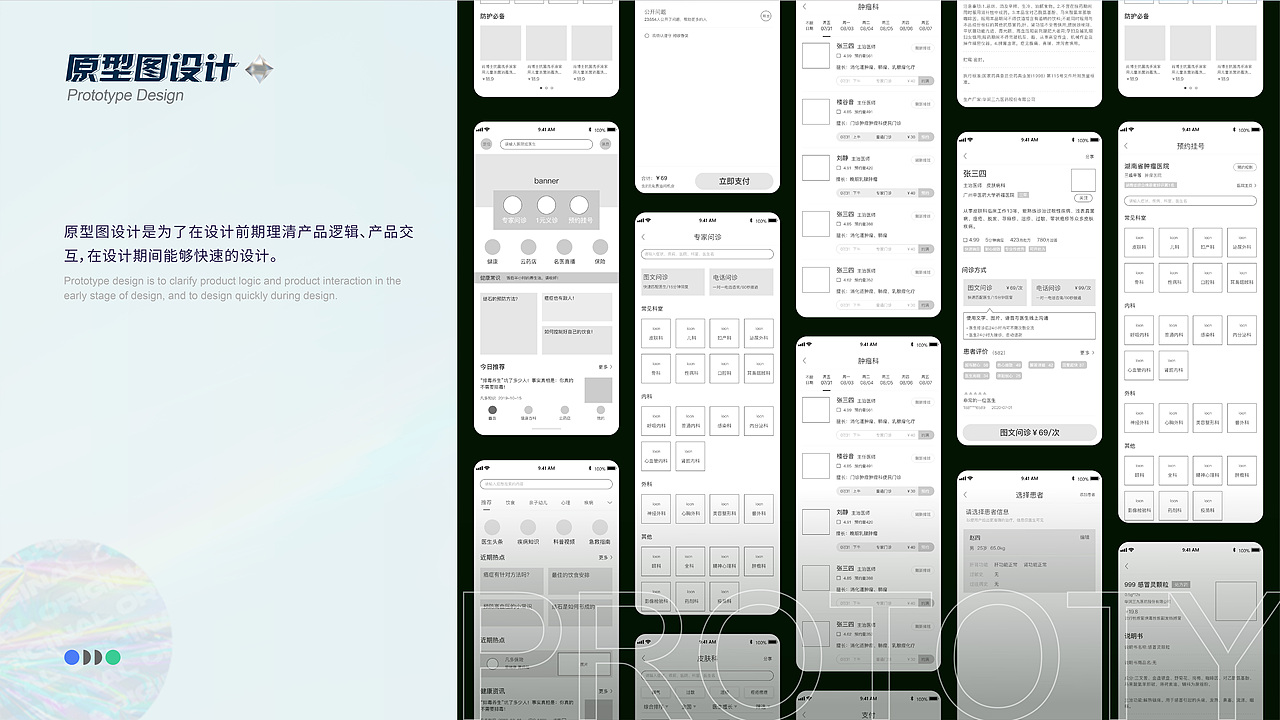Go back from 预约挂号 screen
Image resolution: width=1280 pixels, height=720 pixels.
[1127, 146]
